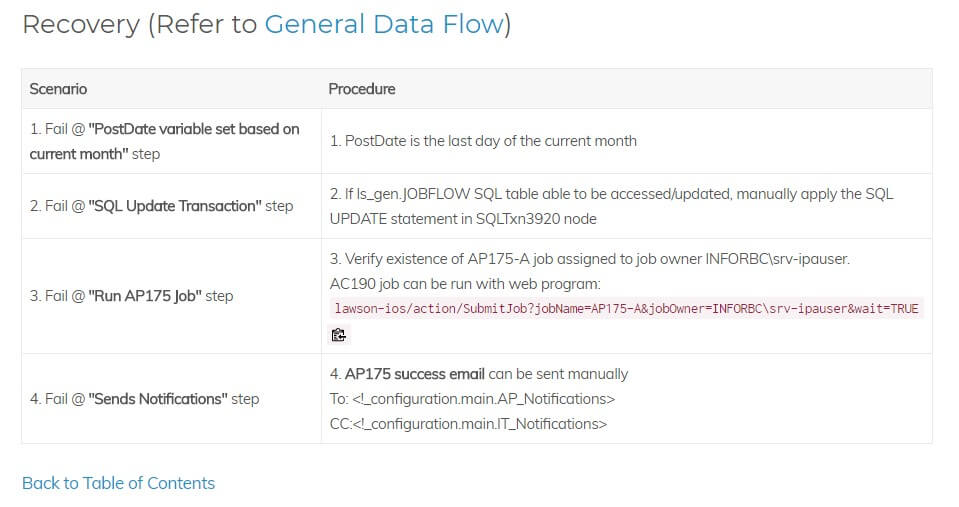This screenshot has height=507, width=959.
Task: Select the ls_gen.JOBFLOW SQL table procedure text
Action: pyautogui.click(x=612, y=194)
